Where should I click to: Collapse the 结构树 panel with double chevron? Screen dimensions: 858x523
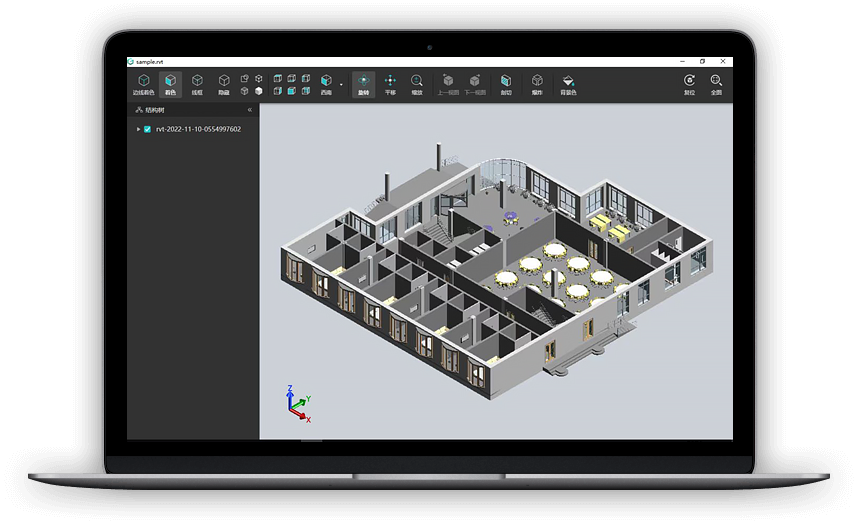249,110
